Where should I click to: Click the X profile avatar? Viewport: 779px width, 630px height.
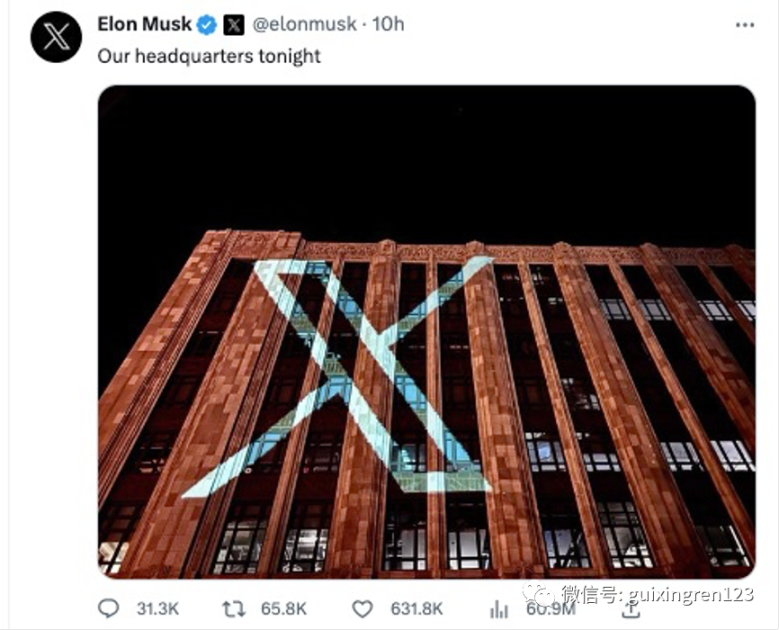tap(56, 37)
